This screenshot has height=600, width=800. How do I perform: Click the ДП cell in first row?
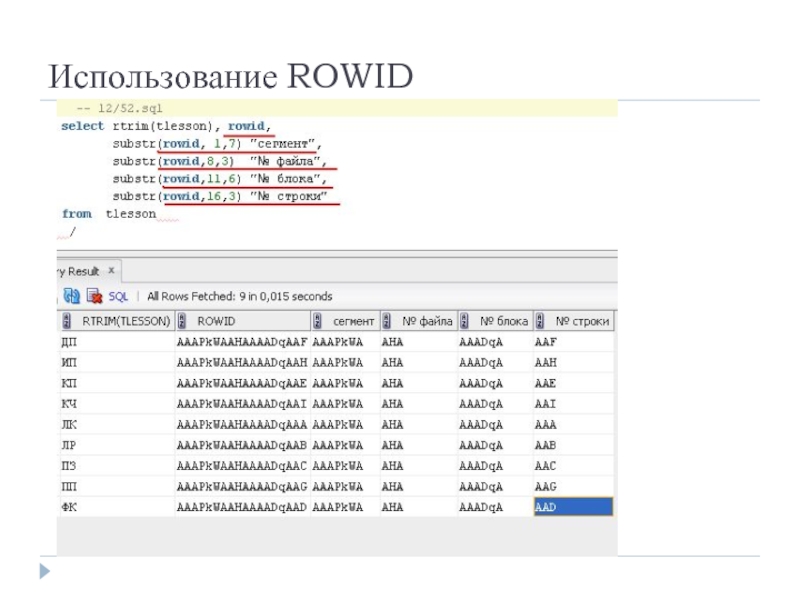(x=70, y=341)
